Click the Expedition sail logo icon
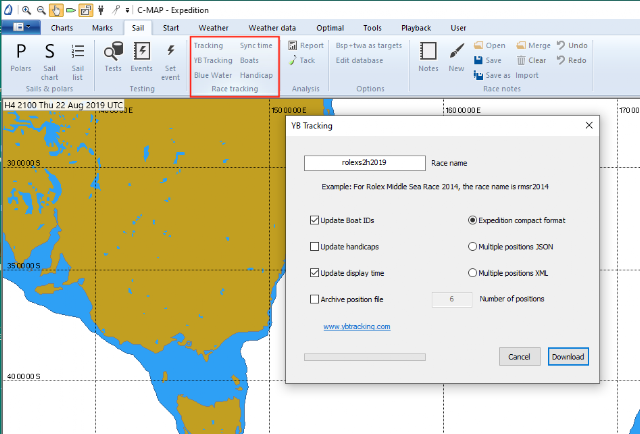The width and height of the screenshot is (640, 434). [x=8, y=9]
